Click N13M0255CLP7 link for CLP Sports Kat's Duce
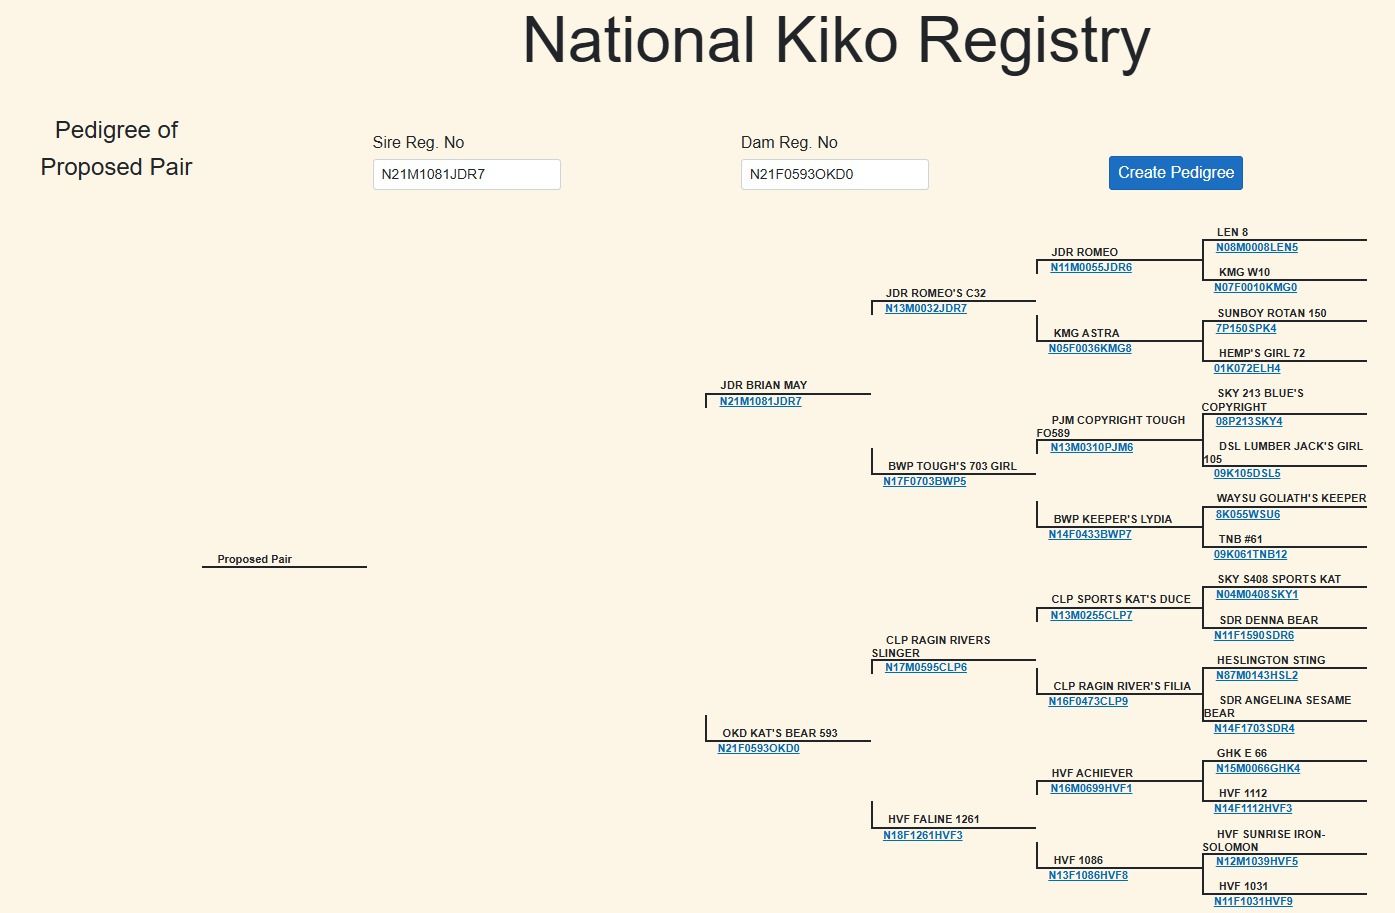 pos(1091,615)
